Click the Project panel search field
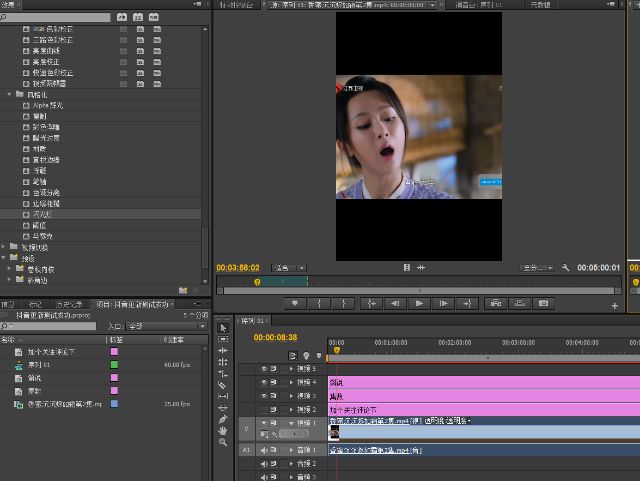 [48, 326]
